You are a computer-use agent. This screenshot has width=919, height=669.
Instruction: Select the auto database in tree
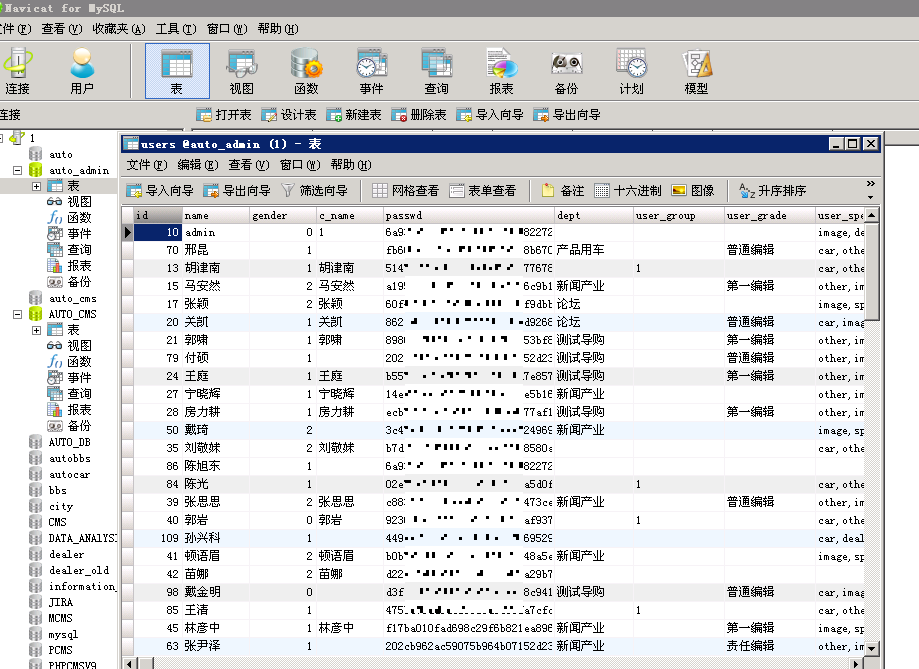[x=61, y=154]
